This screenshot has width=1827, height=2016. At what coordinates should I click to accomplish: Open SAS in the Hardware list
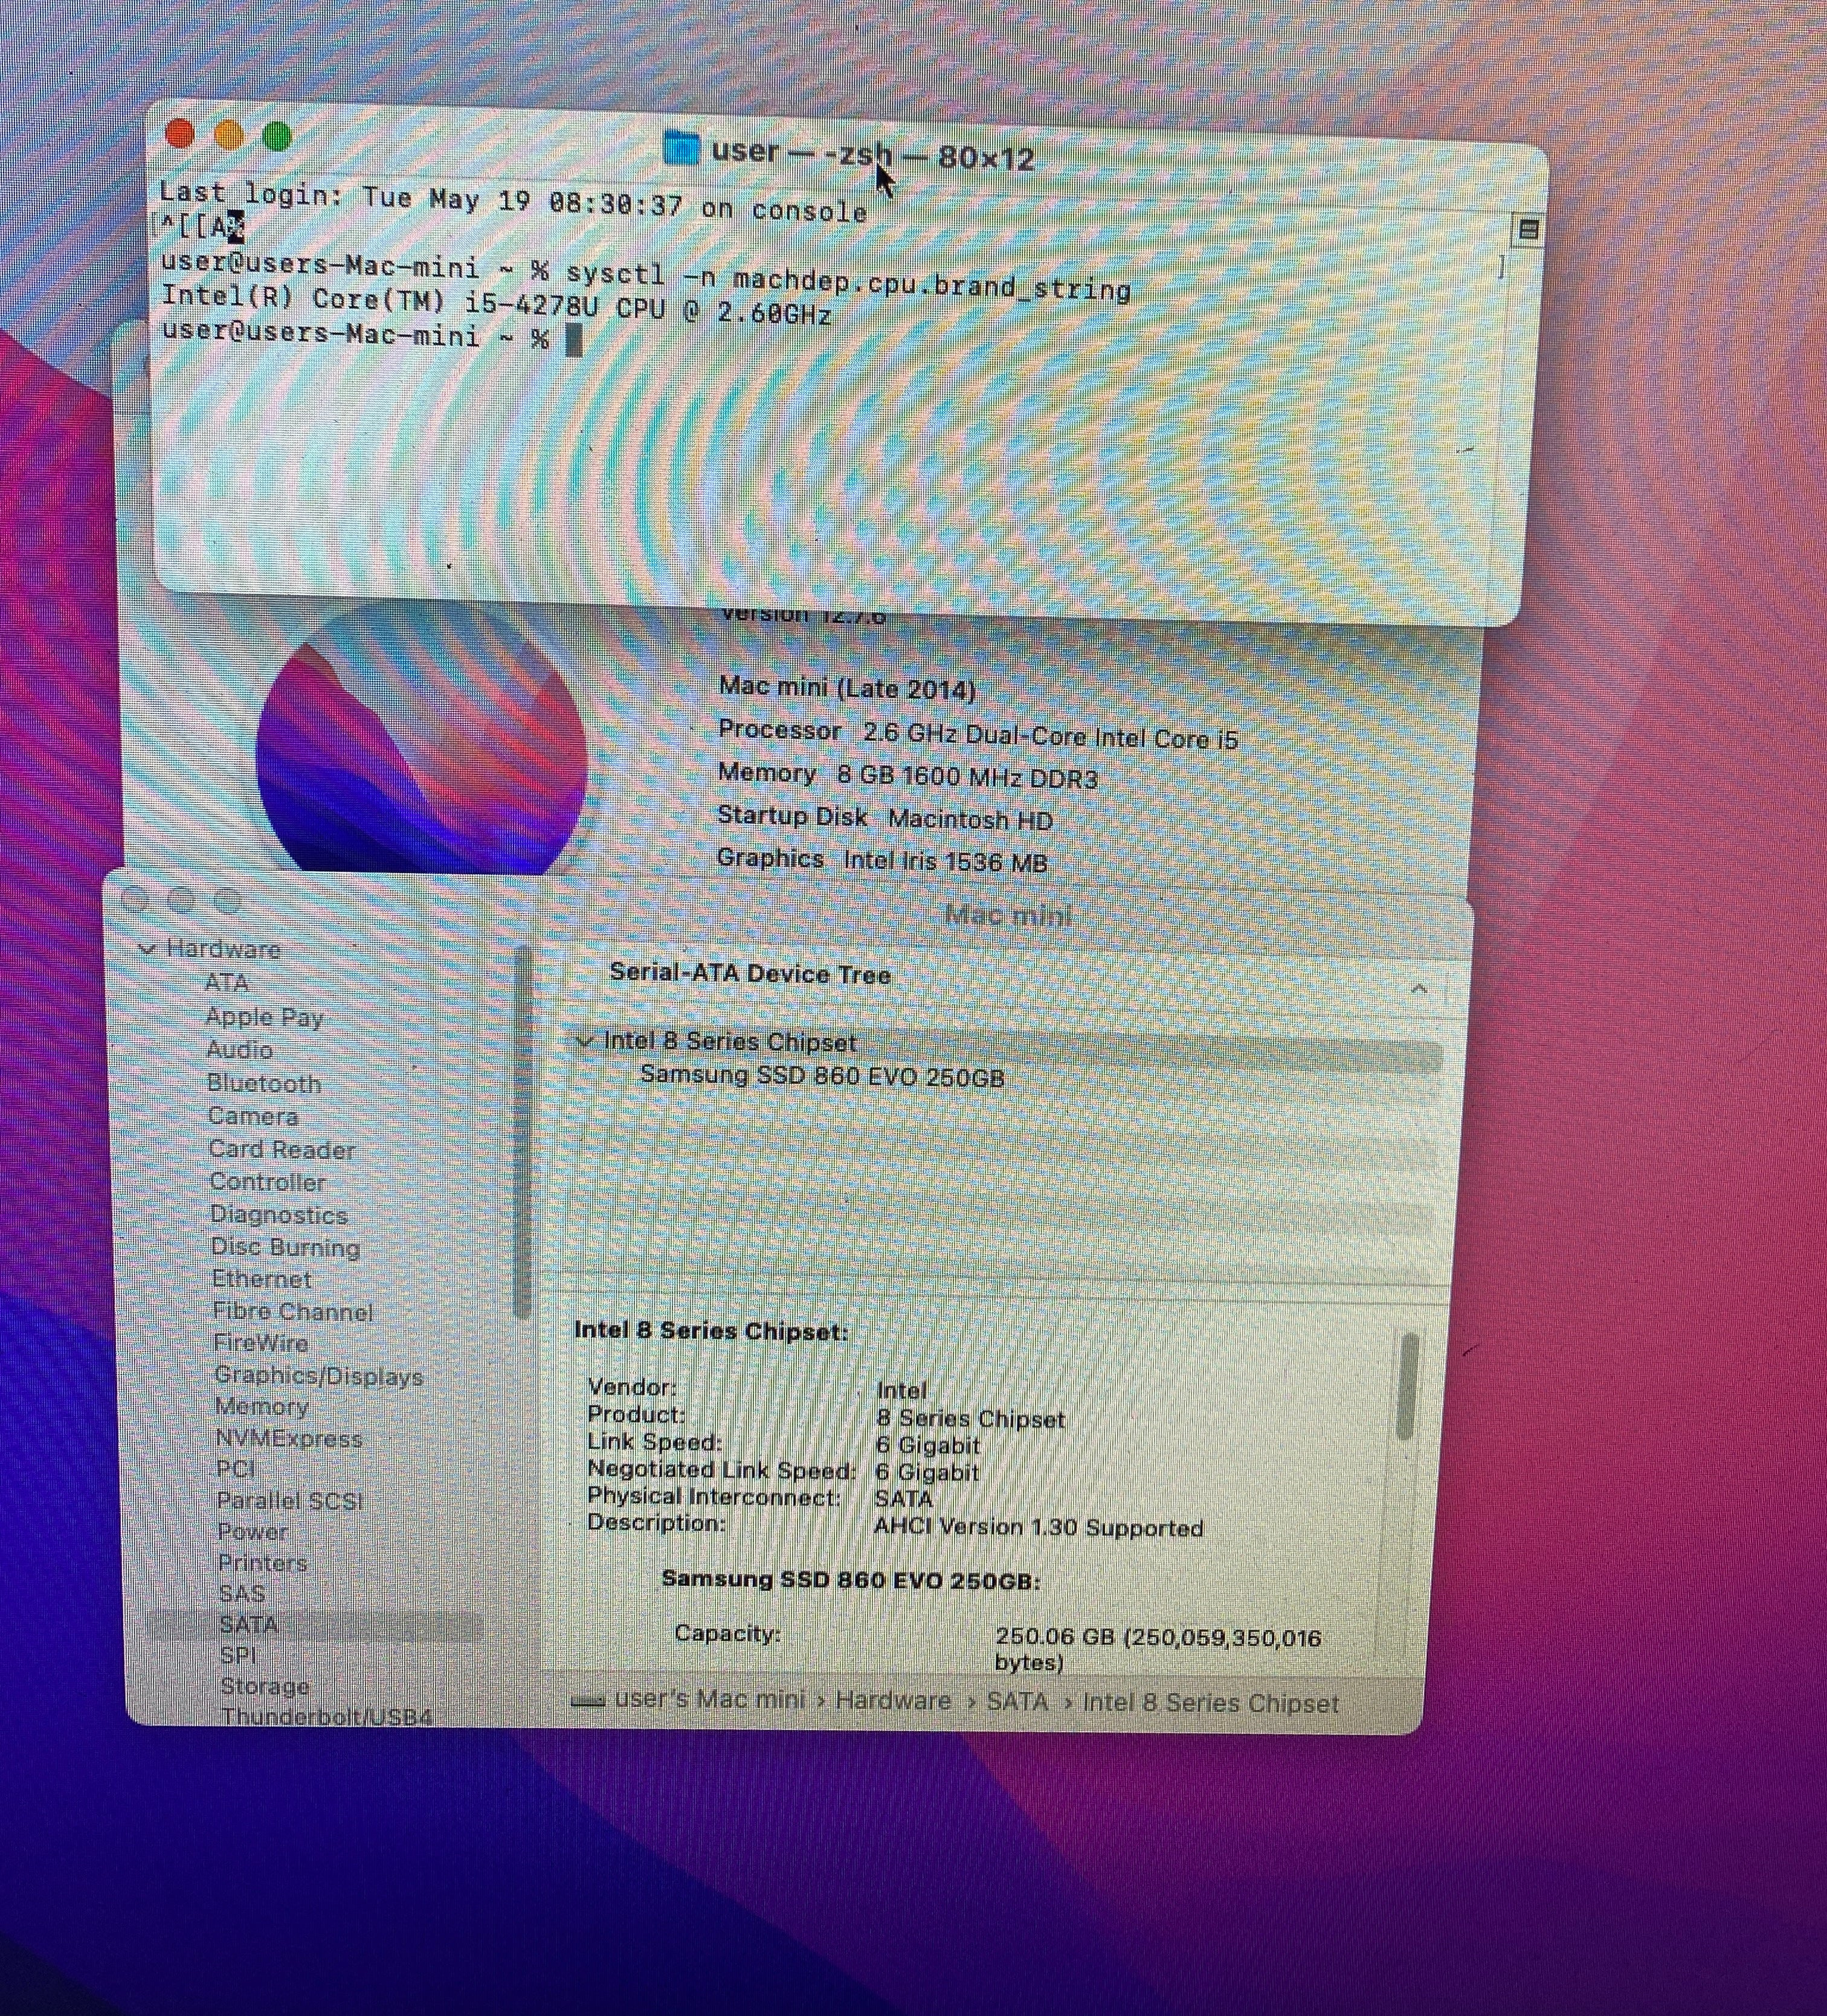click(x=242, y=1594)
